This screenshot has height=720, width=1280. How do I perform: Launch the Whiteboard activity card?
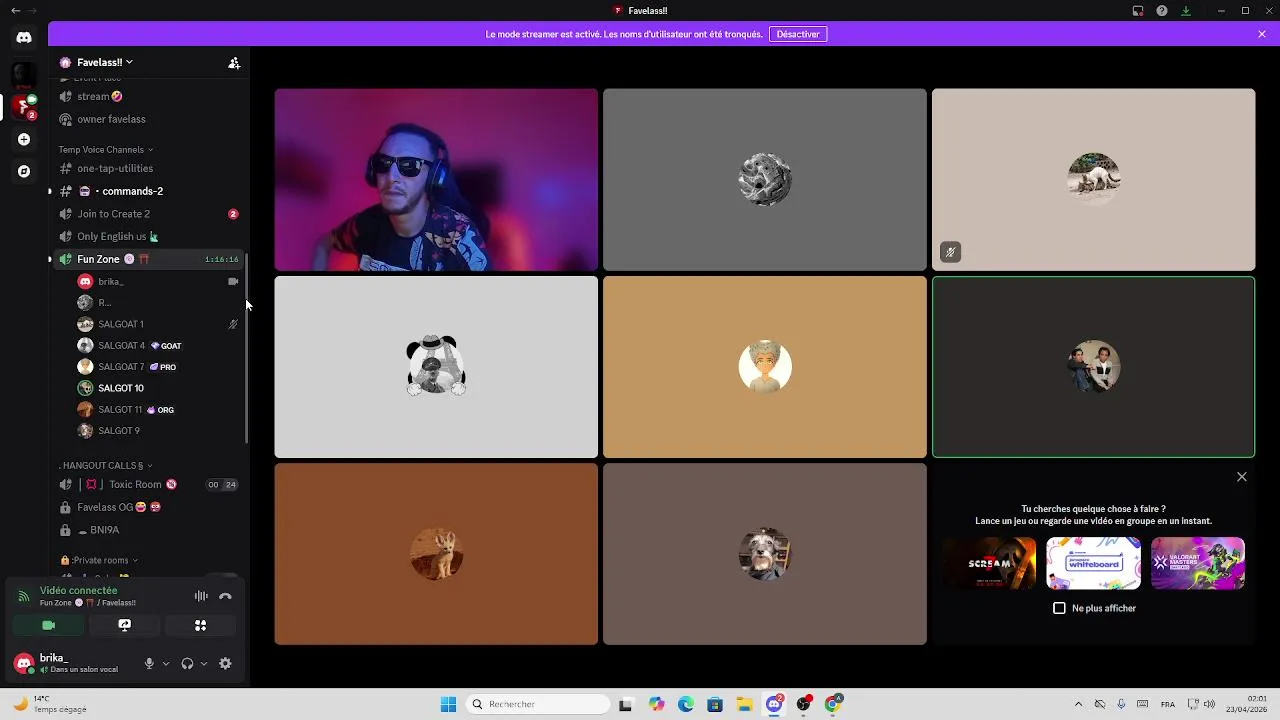coord(1093,563)
